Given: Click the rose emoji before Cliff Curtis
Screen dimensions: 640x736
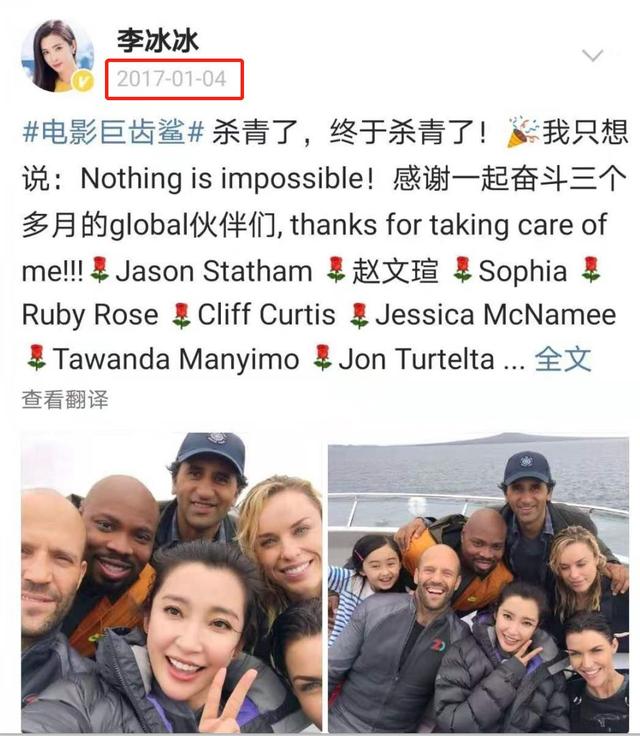Looking at the screenshot, I should pyautogui.click(x=181, y=315).
